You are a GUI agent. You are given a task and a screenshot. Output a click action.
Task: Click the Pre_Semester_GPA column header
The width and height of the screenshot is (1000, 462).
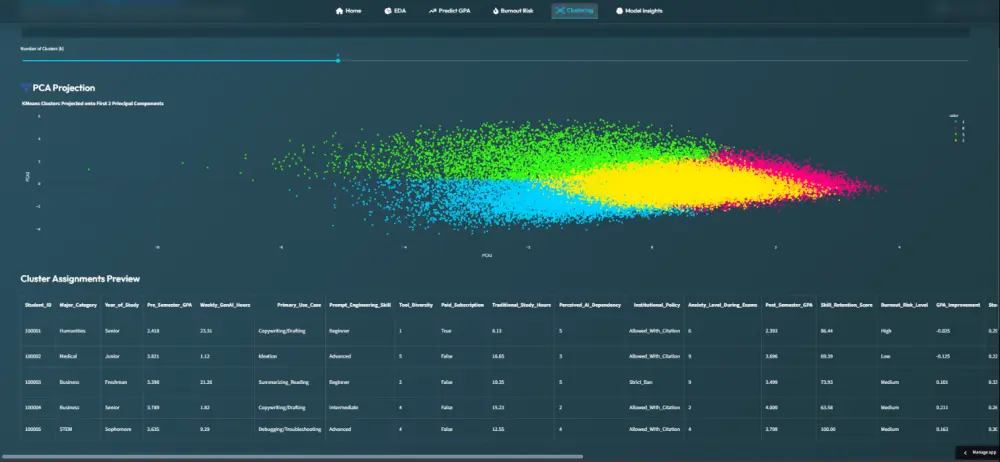pyautogui.click(x=169, y=306)
